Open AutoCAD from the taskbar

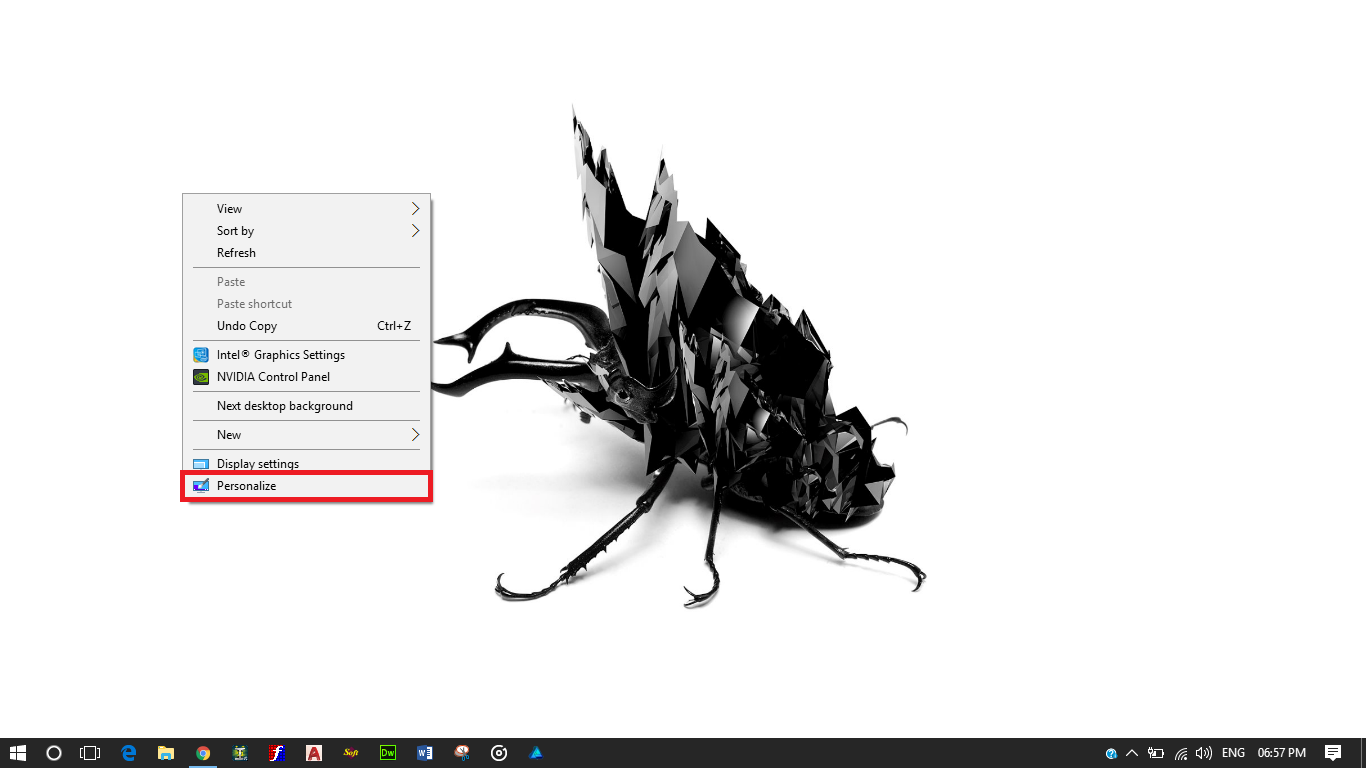(314, 753)
